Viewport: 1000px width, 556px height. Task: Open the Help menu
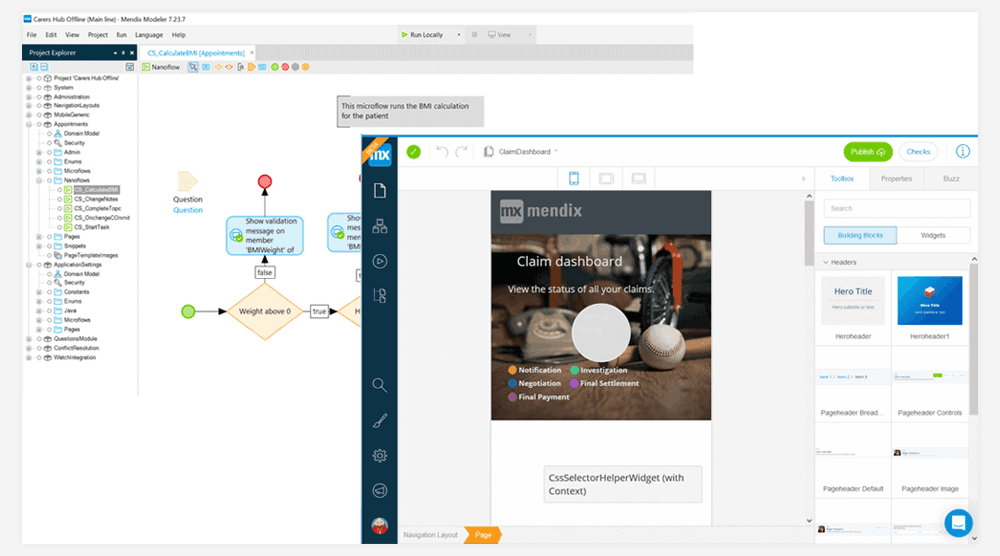pyautogui.click(x=179, y=35)
